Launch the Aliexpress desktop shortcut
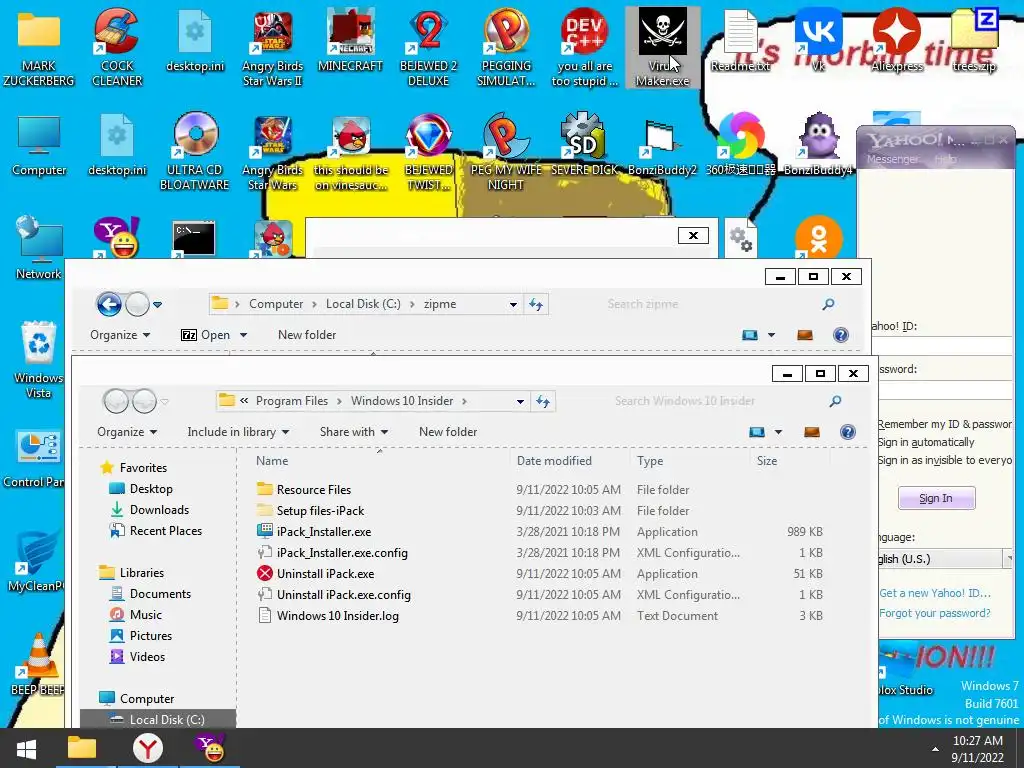The image size is (1024, 768). point(897,40)
